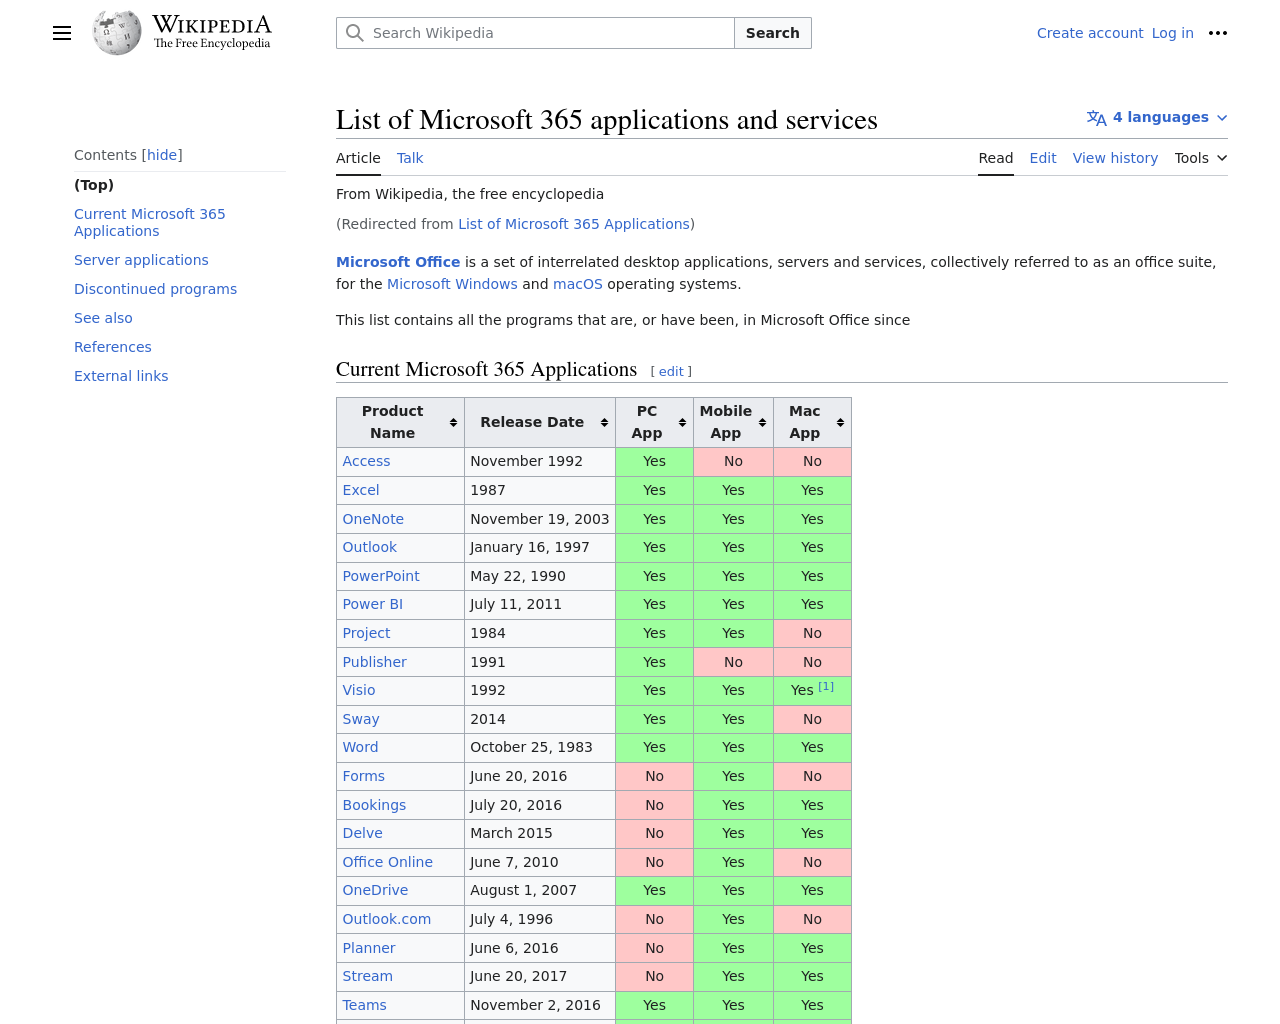Viewport: 1280px width, 1024px height.
Task: Click the Wikipedia globe logo
Action: click(x=117, y=33)
